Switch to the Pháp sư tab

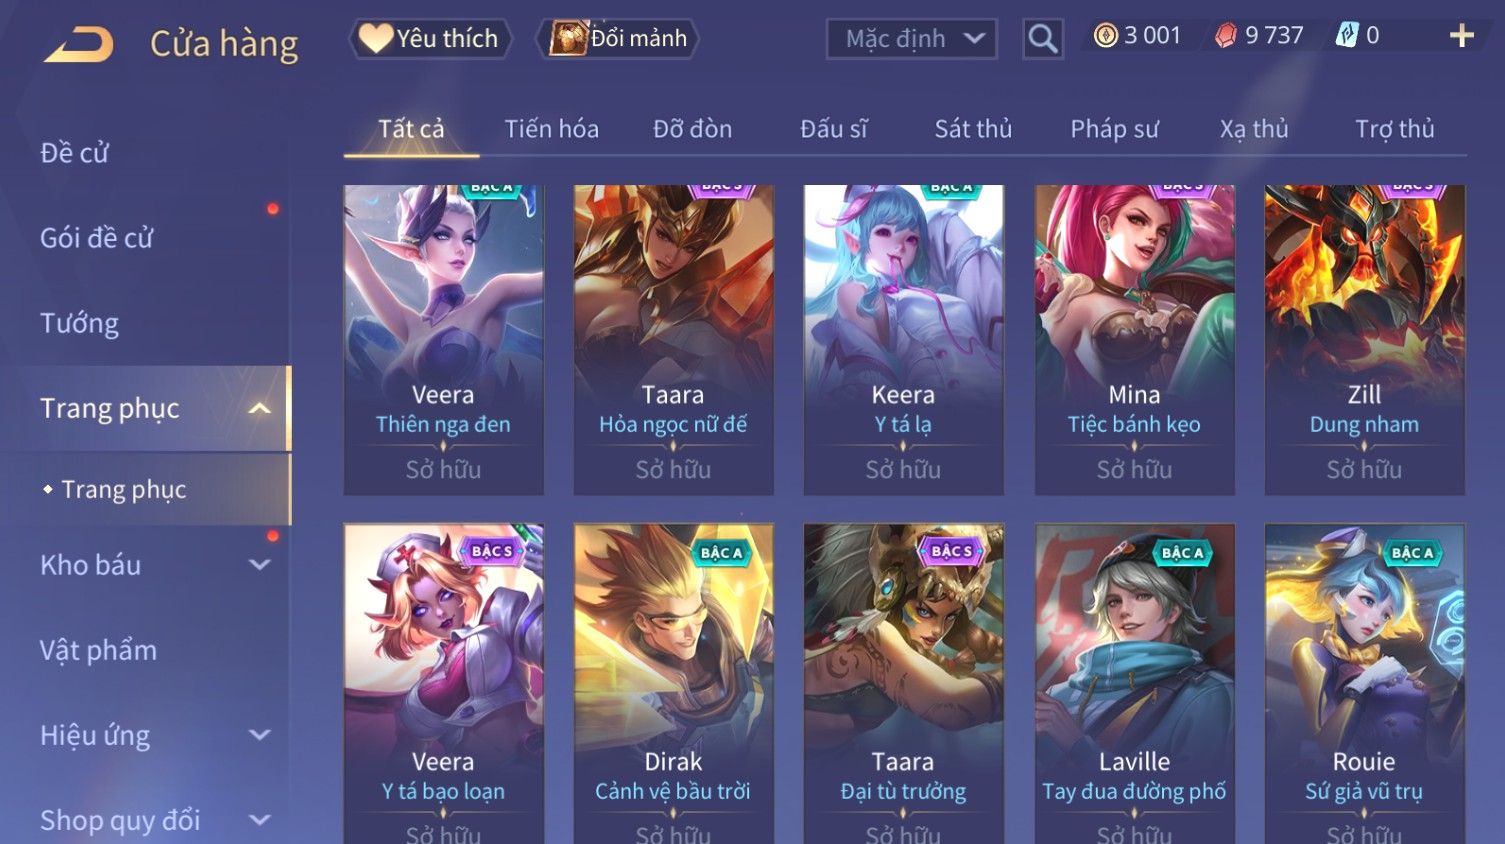[x=1114, y=129]
